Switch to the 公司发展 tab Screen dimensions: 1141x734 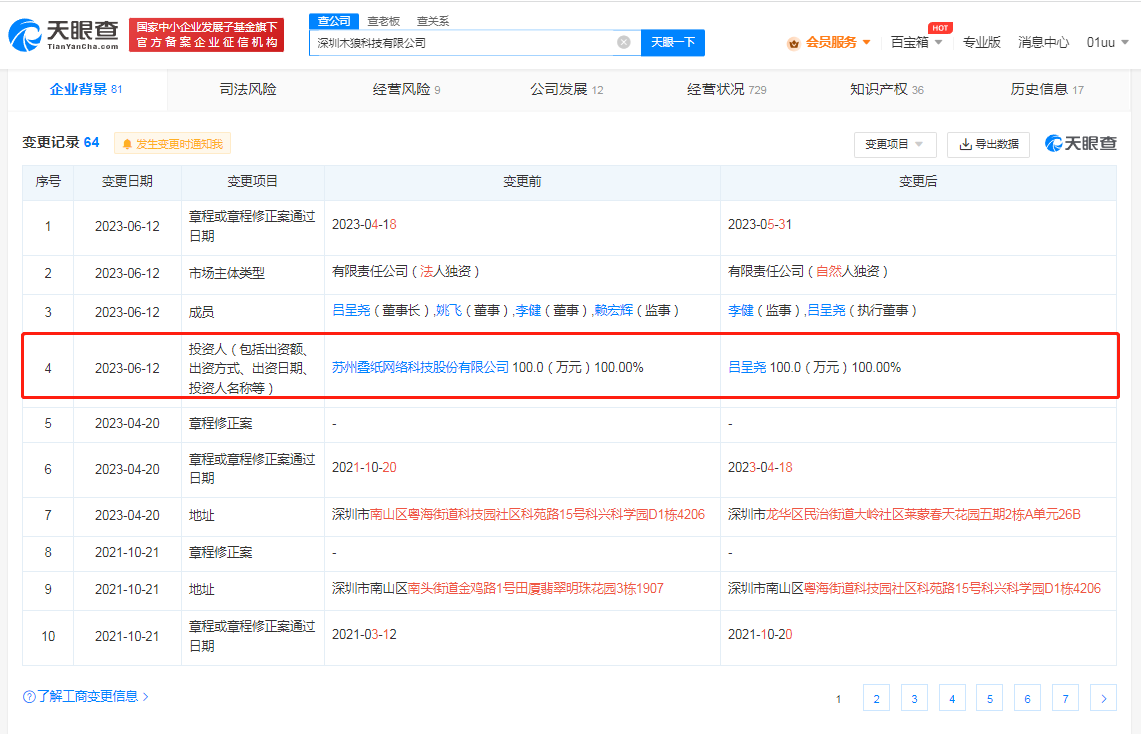(x=566, y=89)
